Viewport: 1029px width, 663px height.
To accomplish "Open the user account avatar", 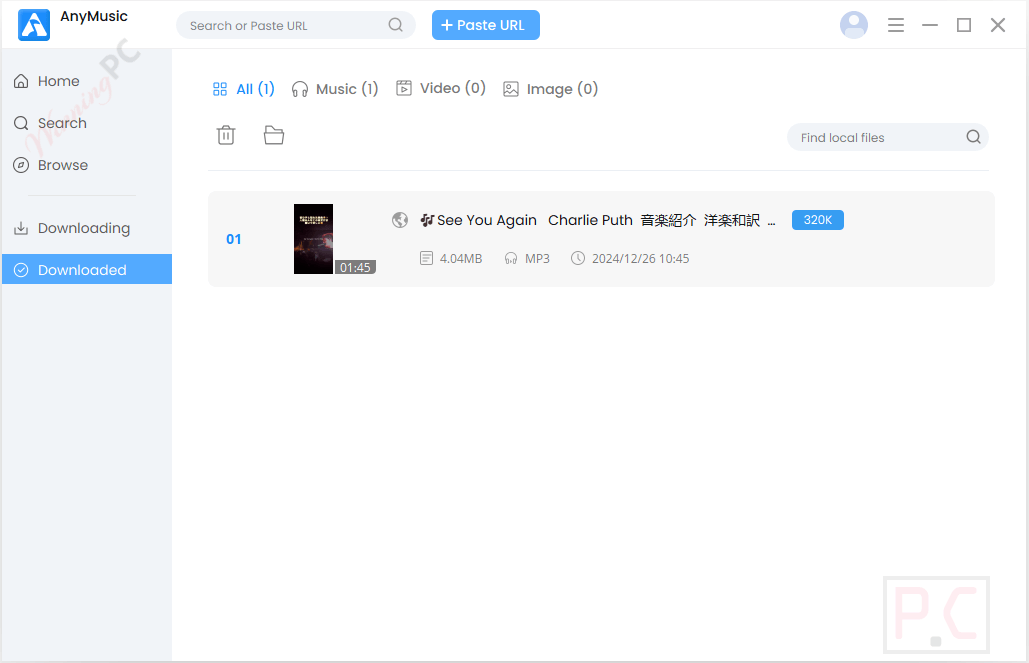I will click(853, 25).
